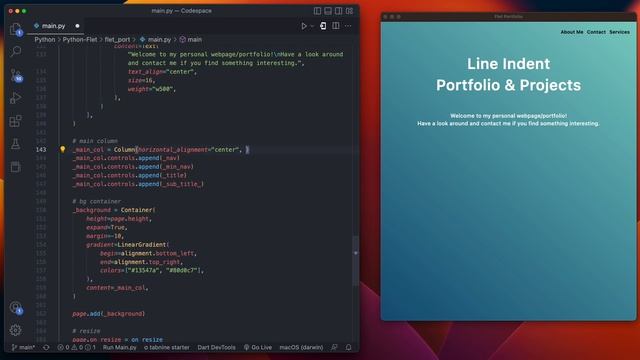This screenshot has width=640, height=360.
Task: Click the "gradient=LinearGradient(" code line
Action: point(127,244)
